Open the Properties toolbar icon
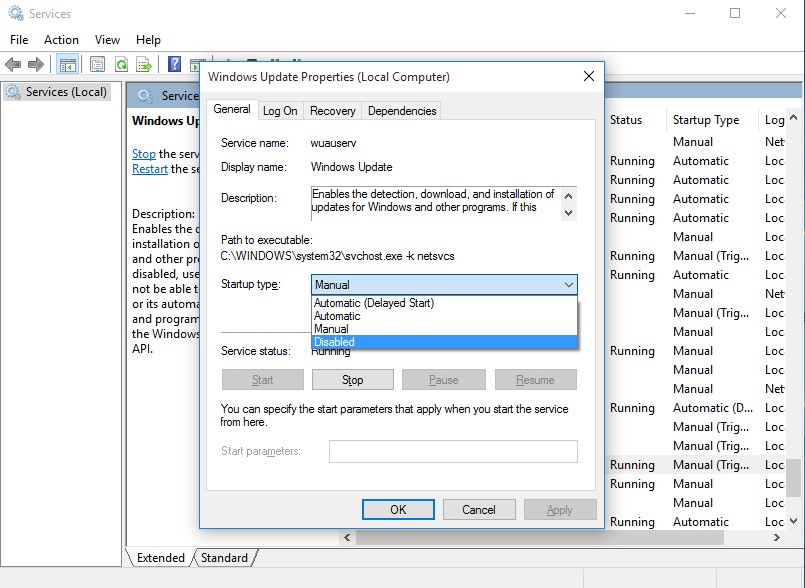Viewport: 805px width, 588px height. coord(97,65)
